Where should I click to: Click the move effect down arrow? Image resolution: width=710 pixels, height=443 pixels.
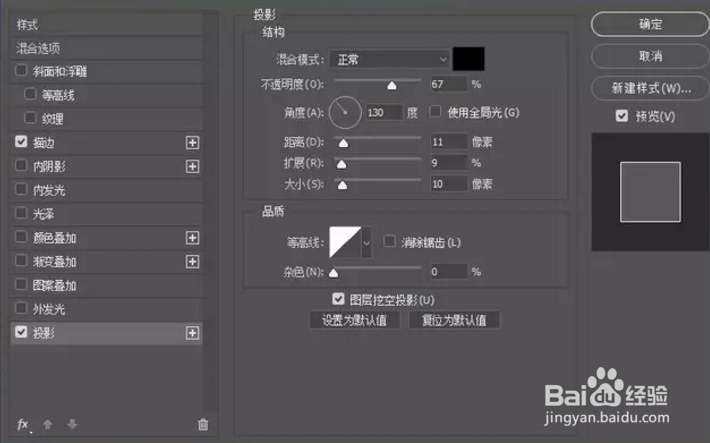click(72, 424)
